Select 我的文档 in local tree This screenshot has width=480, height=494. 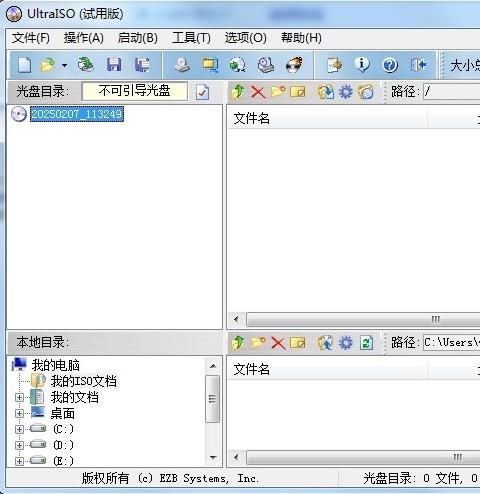click(x=74, y=397)
